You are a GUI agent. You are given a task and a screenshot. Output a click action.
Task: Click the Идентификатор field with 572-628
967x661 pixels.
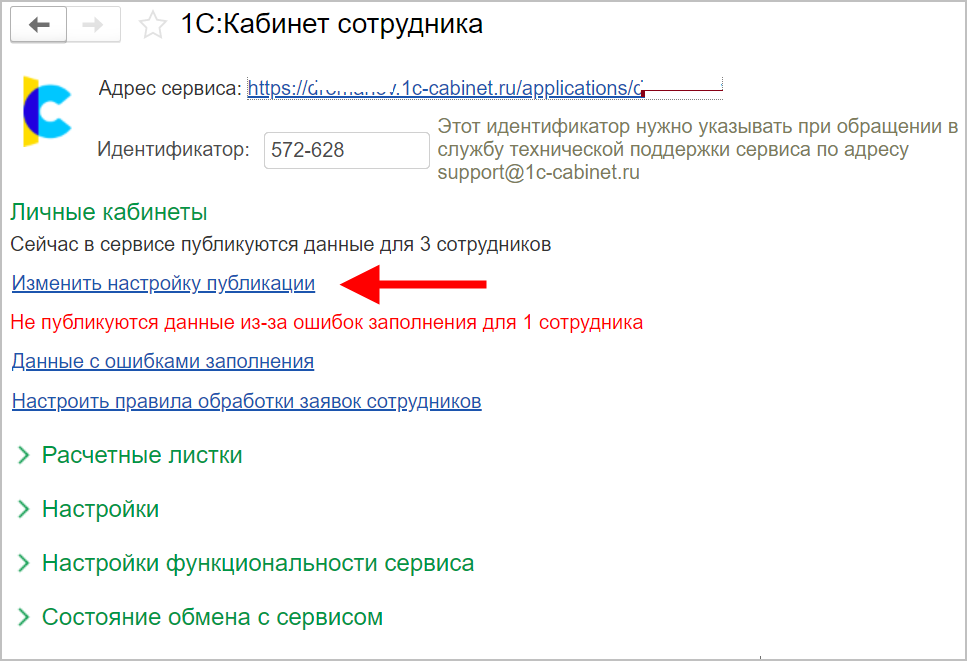(x=347, y=150)
